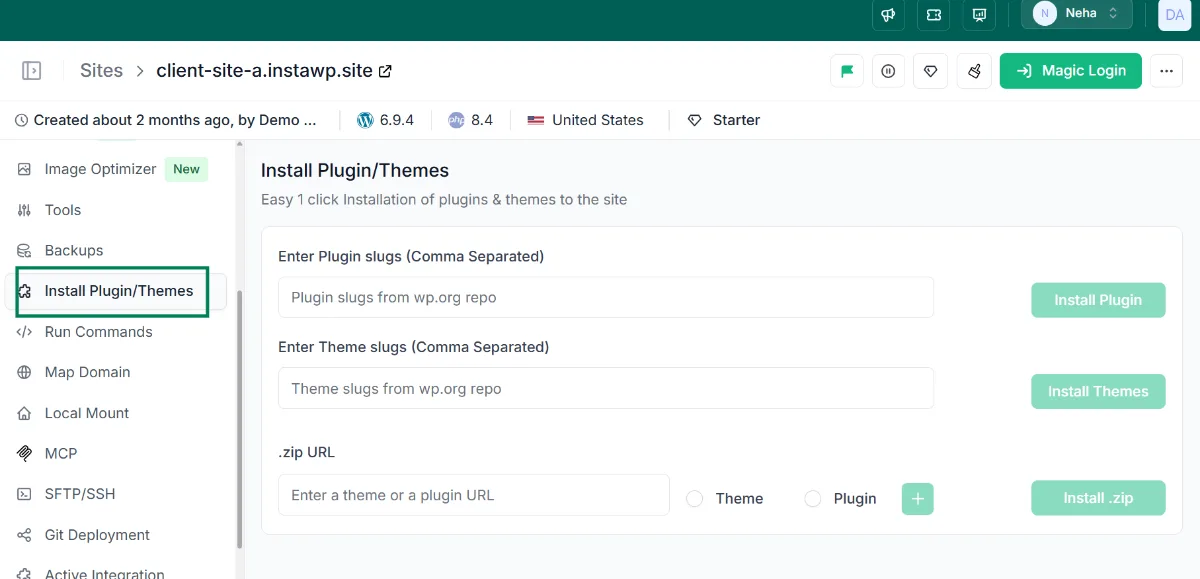
Task: Click the Install Plugin button
Action: (1098, 300)
